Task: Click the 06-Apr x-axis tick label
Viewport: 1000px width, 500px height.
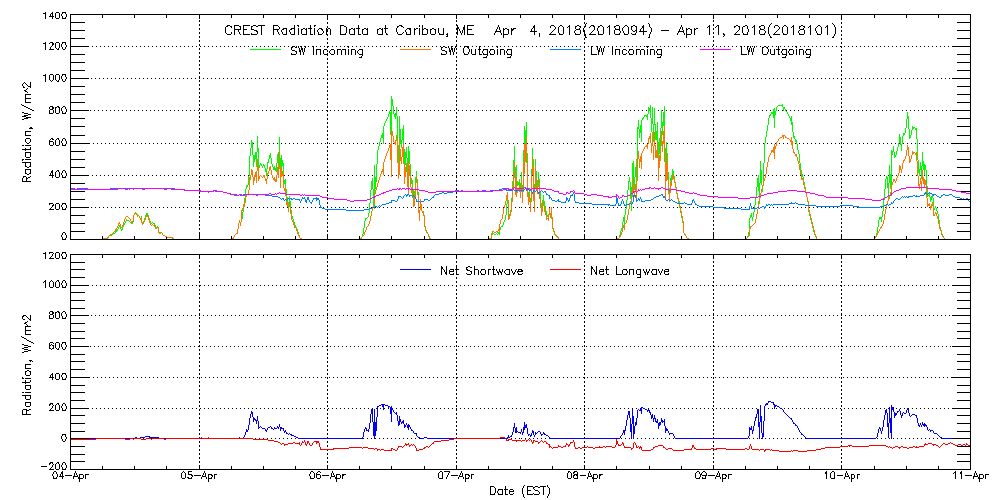Action: [x=328, y=478]
